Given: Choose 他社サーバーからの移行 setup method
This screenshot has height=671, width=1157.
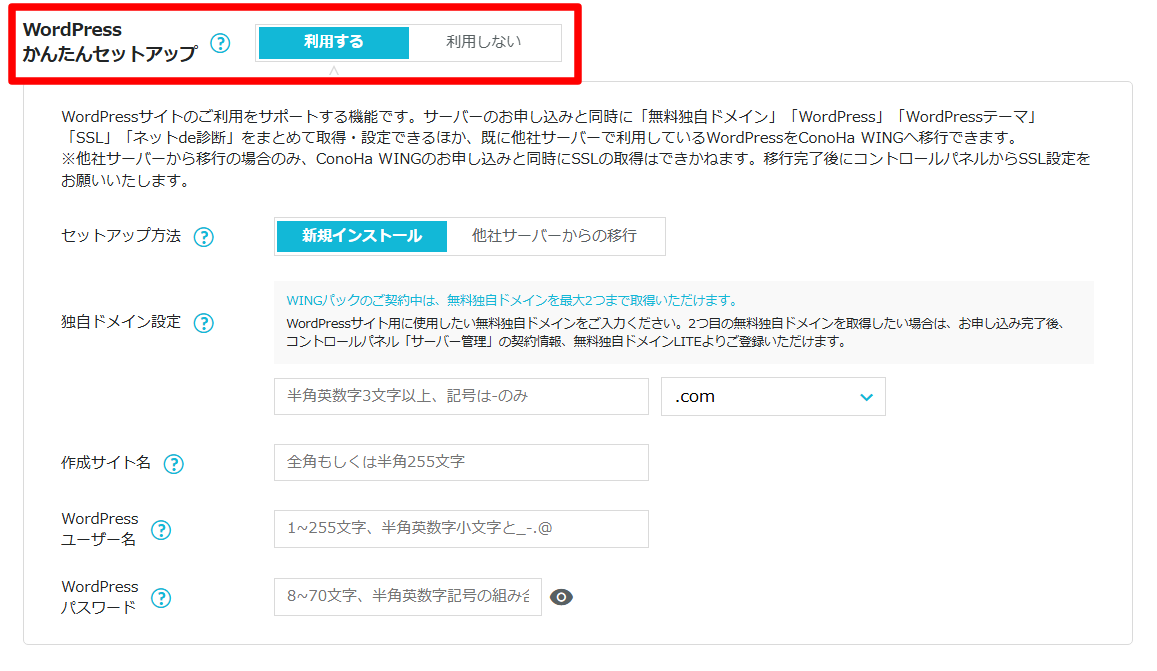Looking at the screenshot, I should pos(554,236).
